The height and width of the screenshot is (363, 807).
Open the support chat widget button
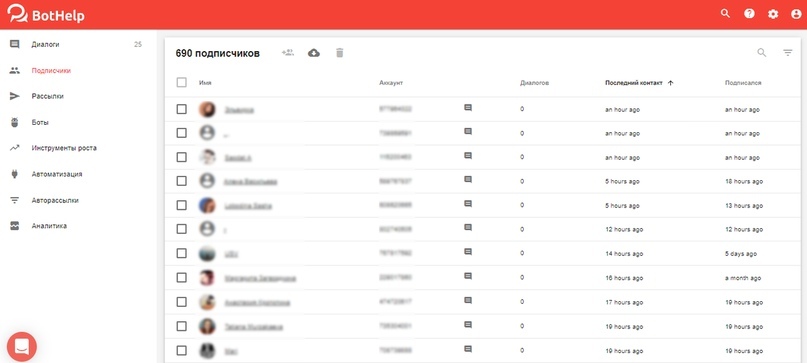click(22, 347)
